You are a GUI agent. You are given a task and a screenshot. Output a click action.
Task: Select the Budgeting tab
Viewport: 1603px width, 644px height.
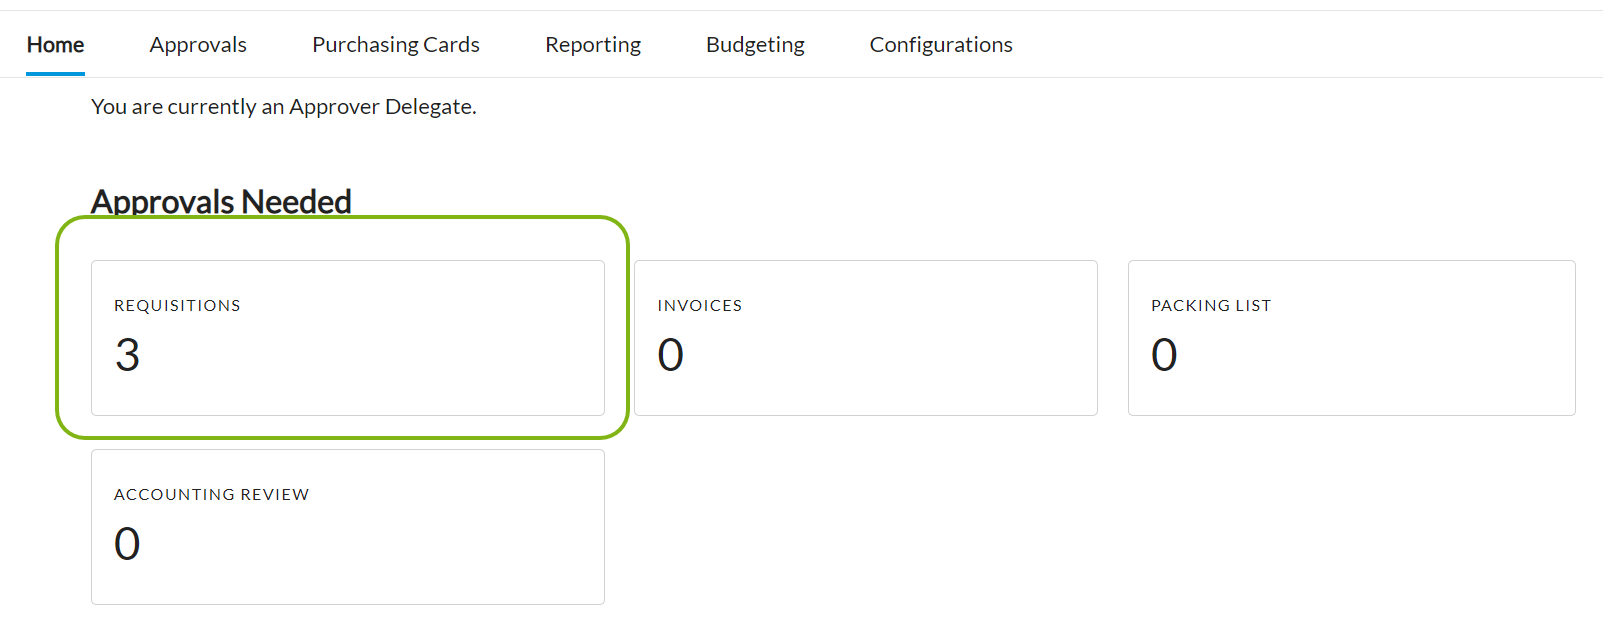[x=755, y=45]
